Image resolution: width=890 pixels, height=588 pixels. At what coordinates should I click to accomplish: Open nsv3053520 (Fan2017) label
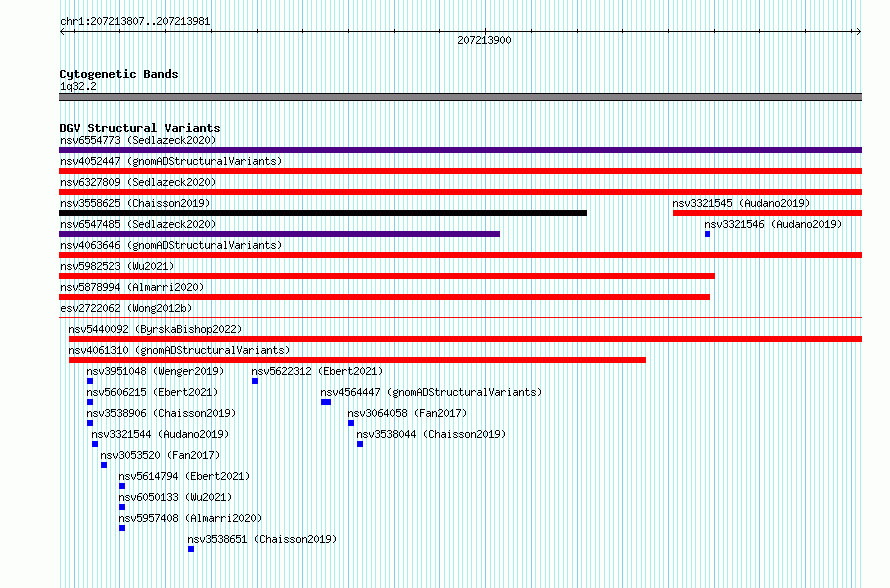pyautogui.click(x=160, y=455)
